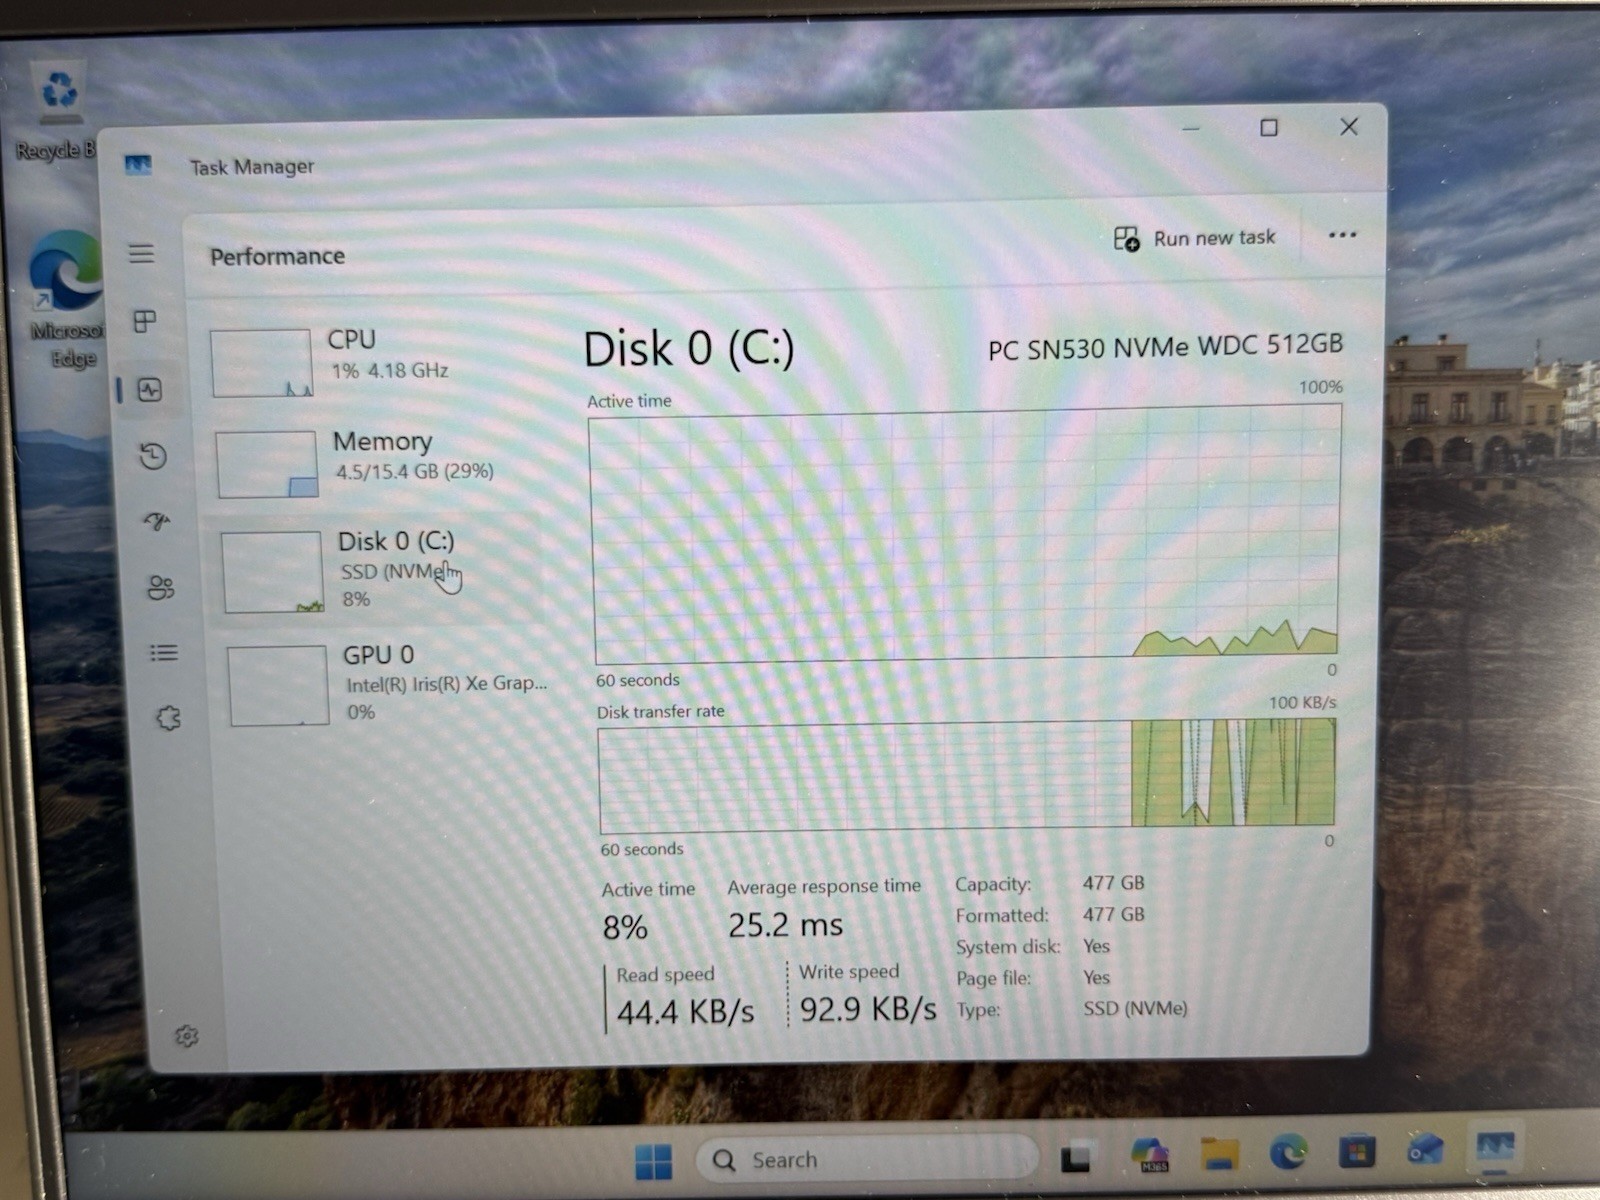Open the Startup apps page icon
The image size is (1600, 1200).
[x=157, y=521]
